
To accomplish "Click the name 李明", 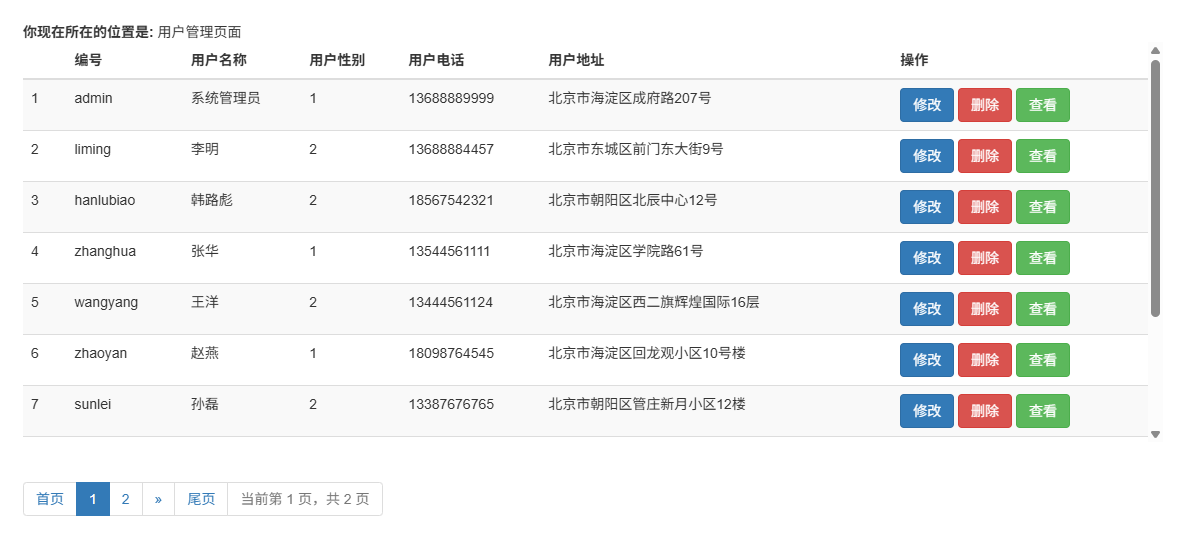I will tap(204, 149).
